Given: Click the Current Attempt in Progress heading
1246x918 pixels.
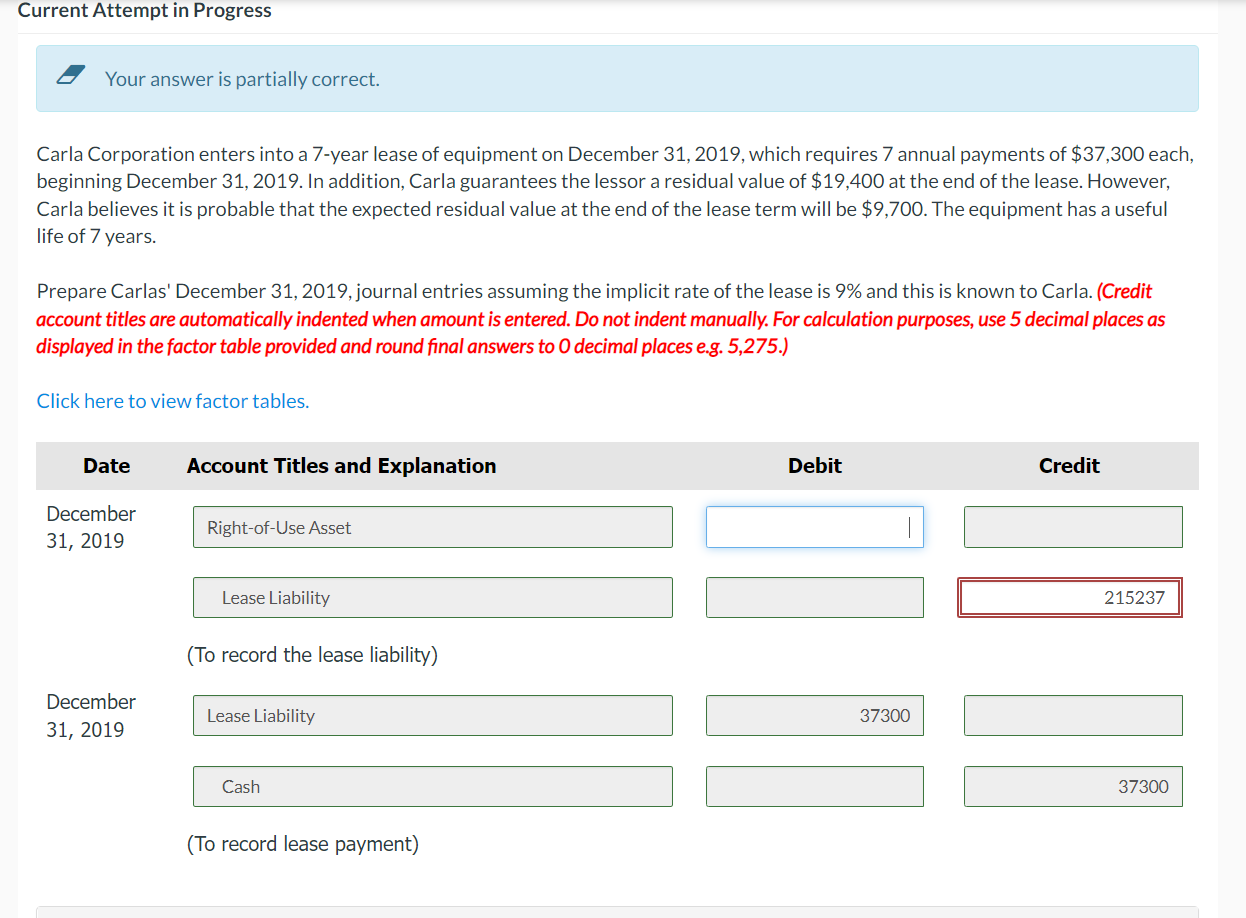Looking at the screenshot, I should click(x=145, y=11).
